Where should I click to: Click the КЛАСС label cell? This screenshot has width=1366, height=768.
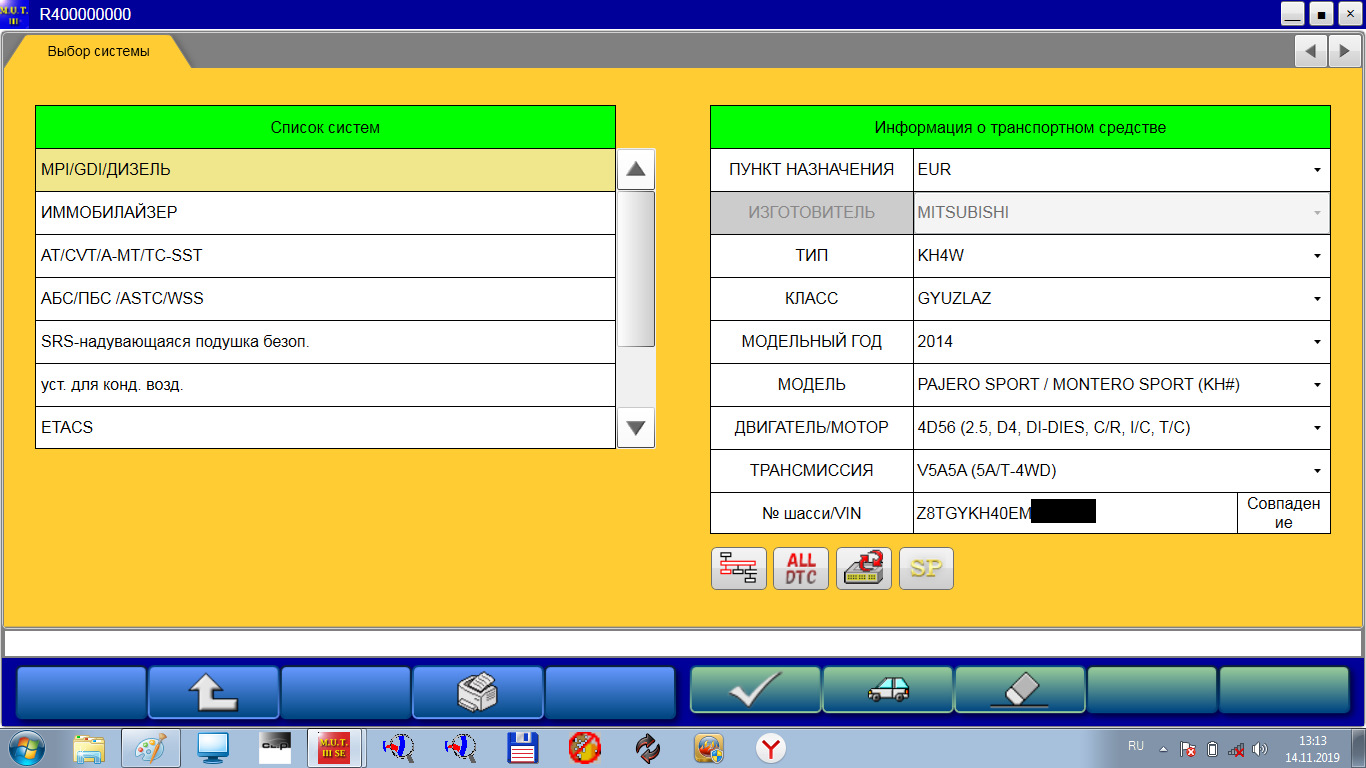[812, 299]
